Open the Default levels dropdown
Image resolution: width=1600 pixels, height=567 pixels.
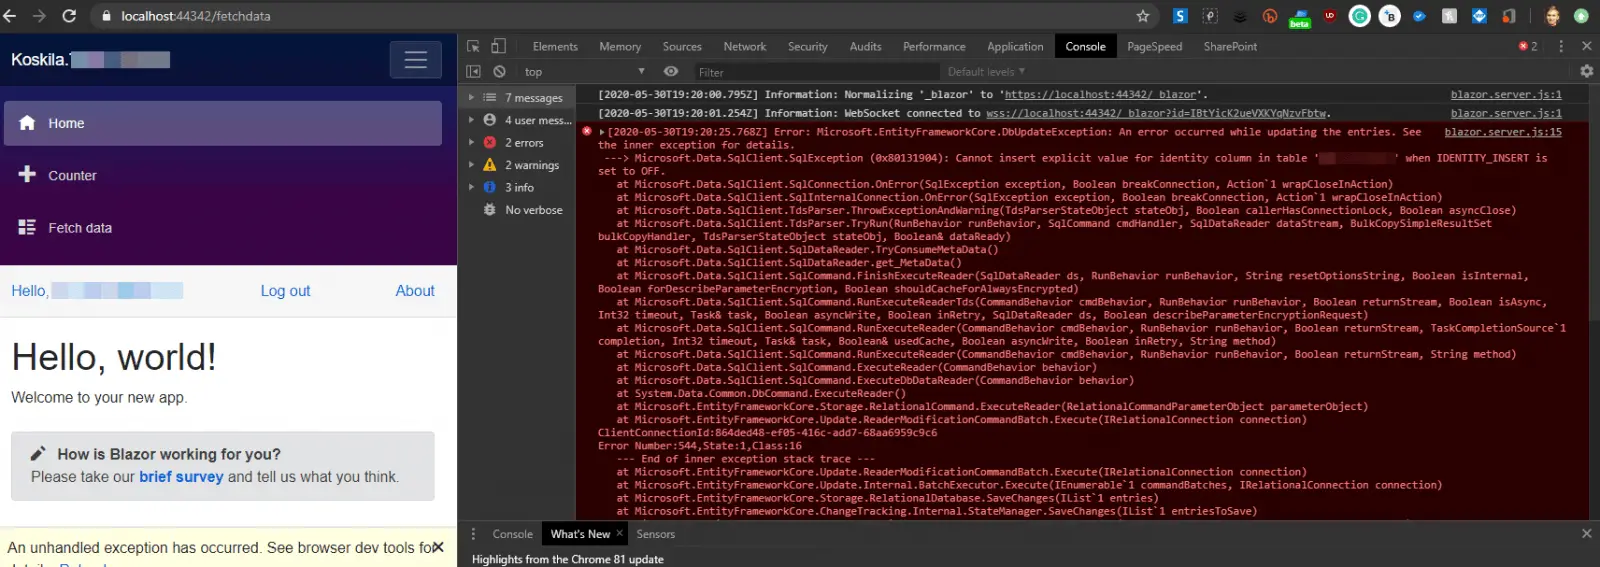986,72
